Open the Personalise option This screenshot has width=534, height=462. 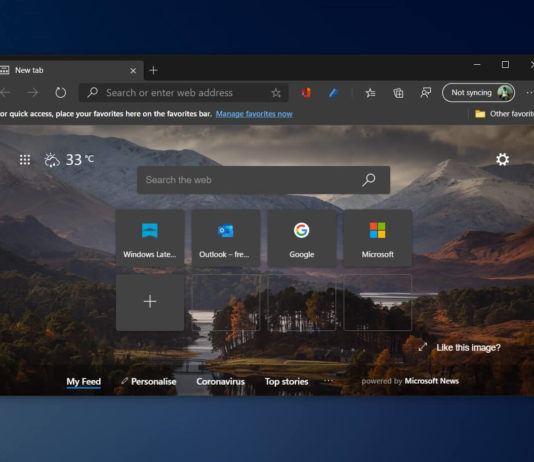149,382
